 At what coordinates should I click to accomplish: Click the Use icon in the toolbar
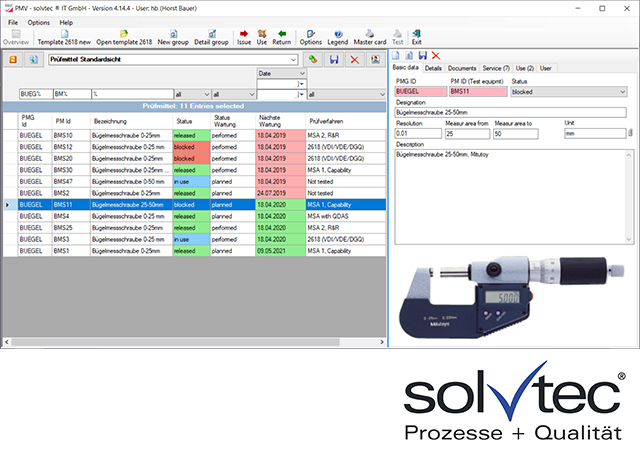(x=262, y=38)
